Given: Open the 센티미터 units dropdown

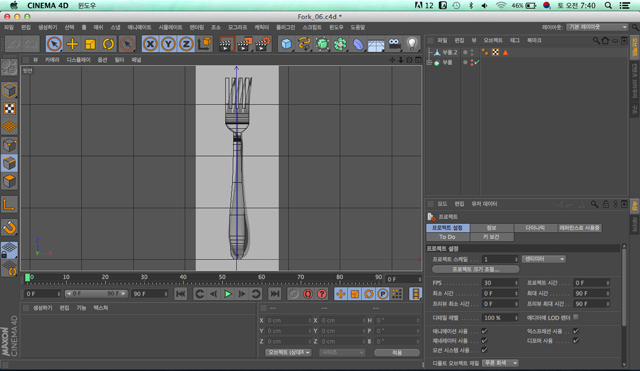Looking at the screenshot, I should pyautogui.click(x=544, y=259).
